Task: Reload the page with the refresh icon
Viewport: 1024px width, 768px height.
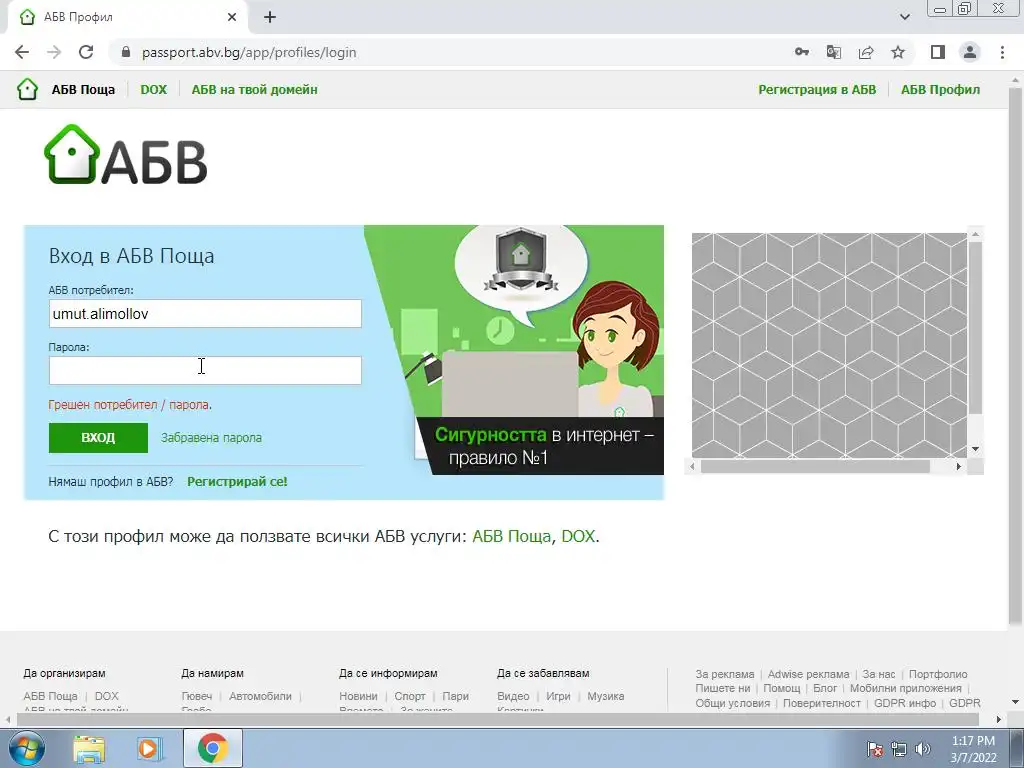Action: [86, 52]
